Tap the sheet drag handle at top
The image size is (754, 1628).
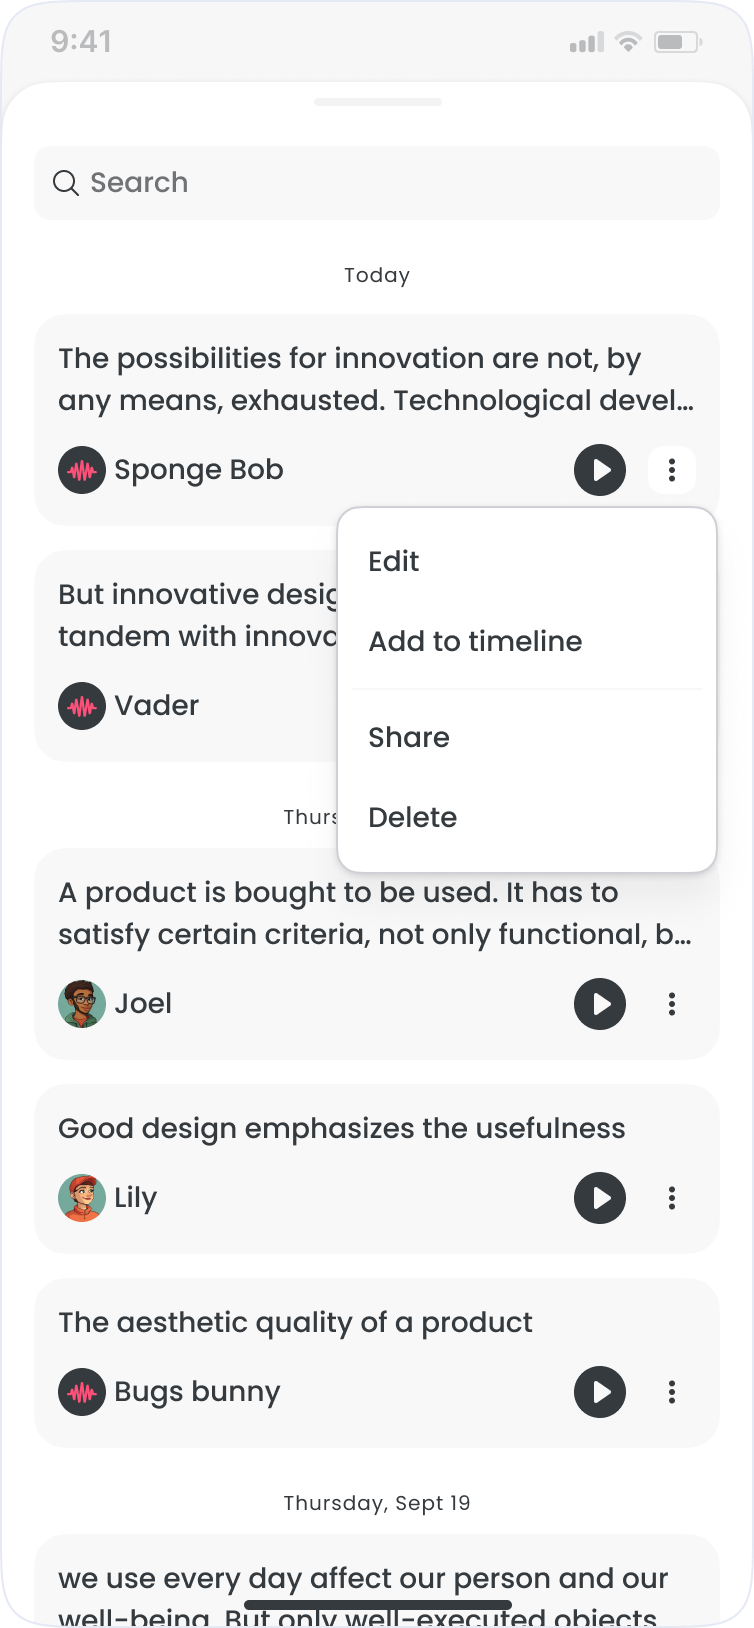point(377,102)
